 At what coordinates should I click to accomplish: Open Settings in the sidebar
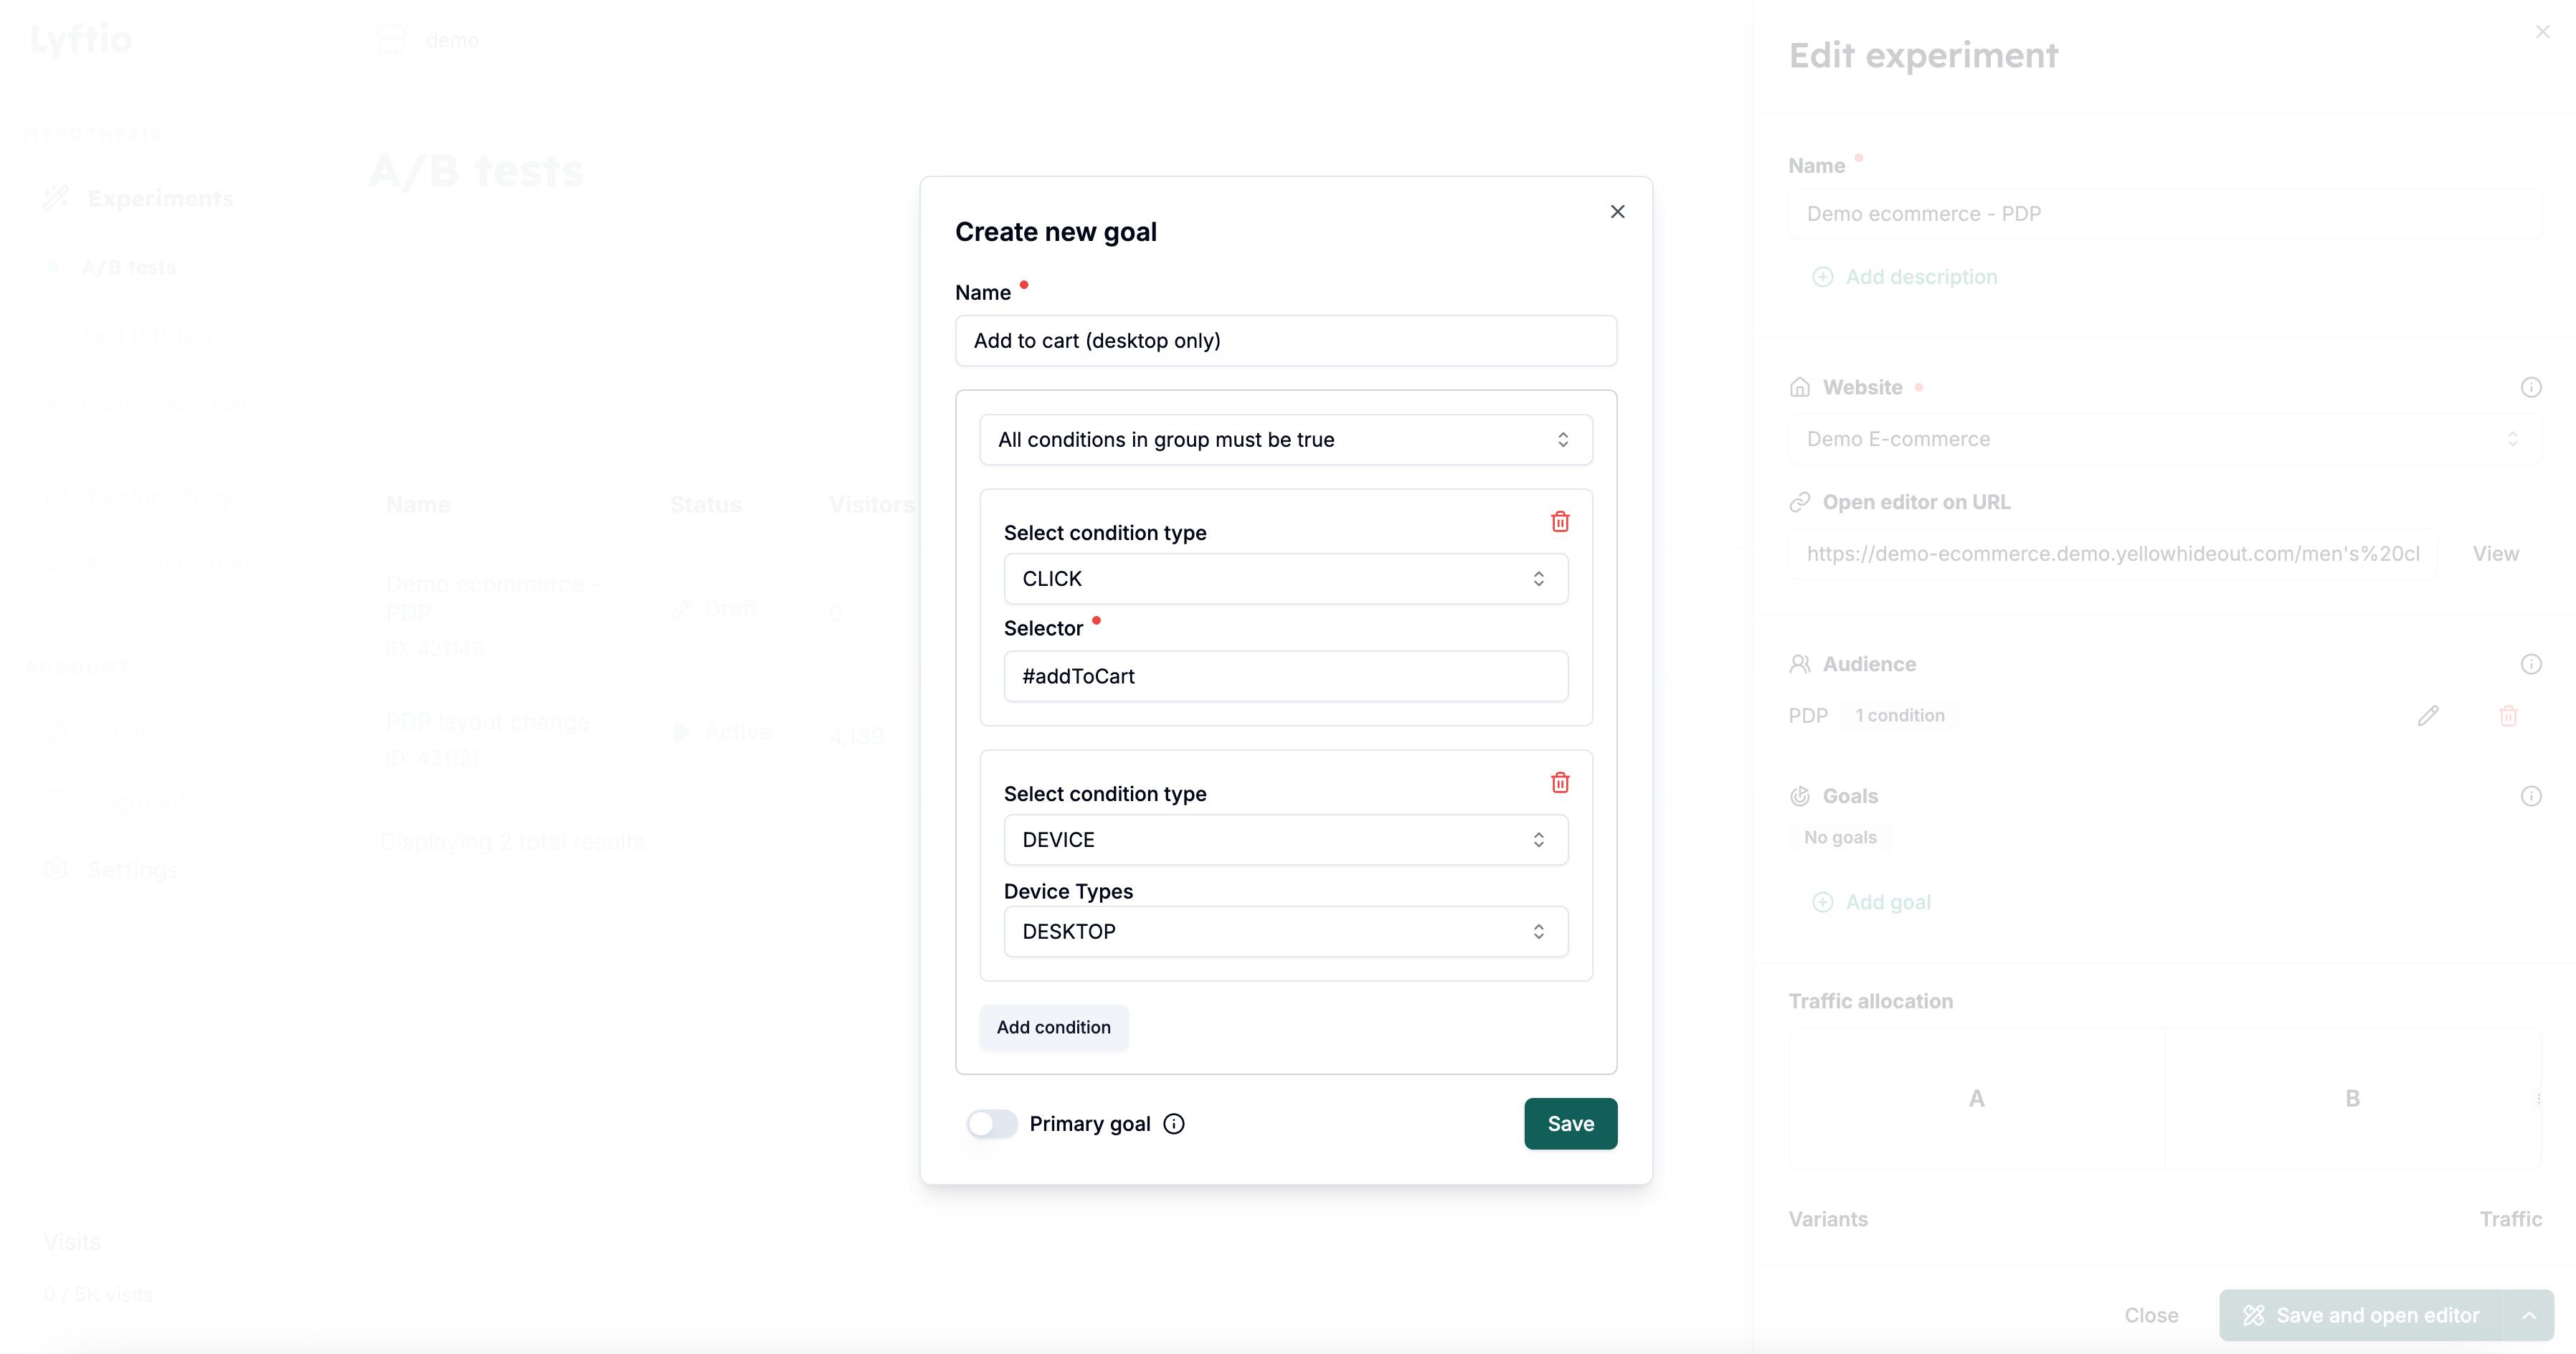(x=132, y=870)
